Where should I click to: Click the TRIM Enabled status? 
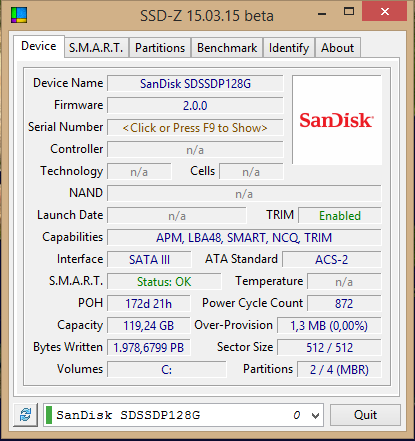coord(340,216)
